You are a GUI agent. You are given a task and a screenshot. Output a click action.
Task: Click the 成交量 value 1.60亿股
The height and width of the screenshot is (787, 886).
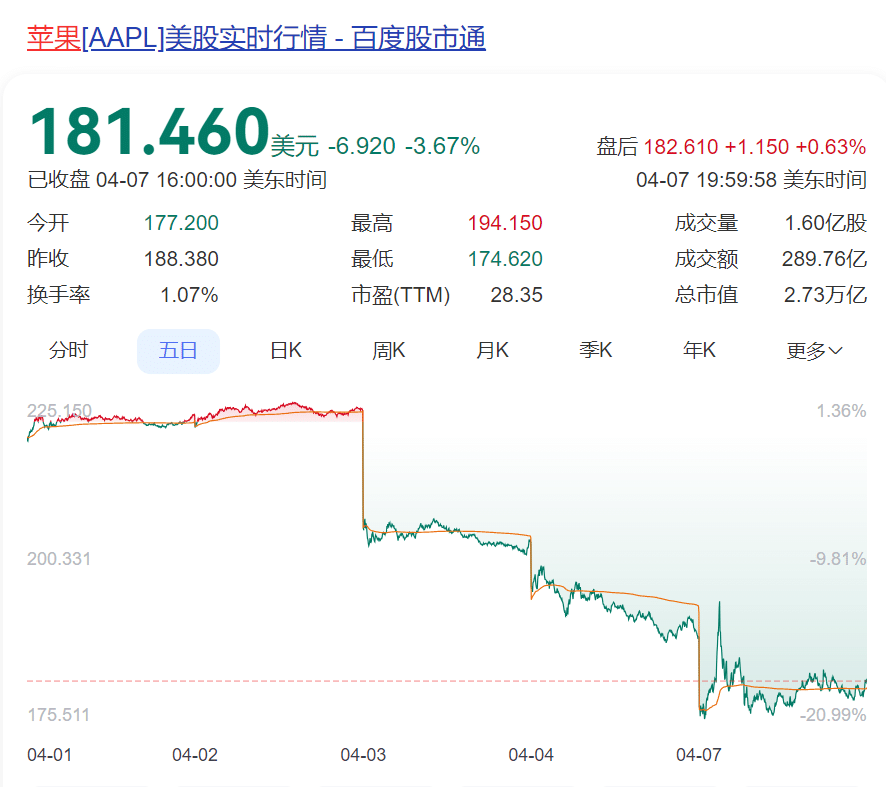[x=825, y=223]
